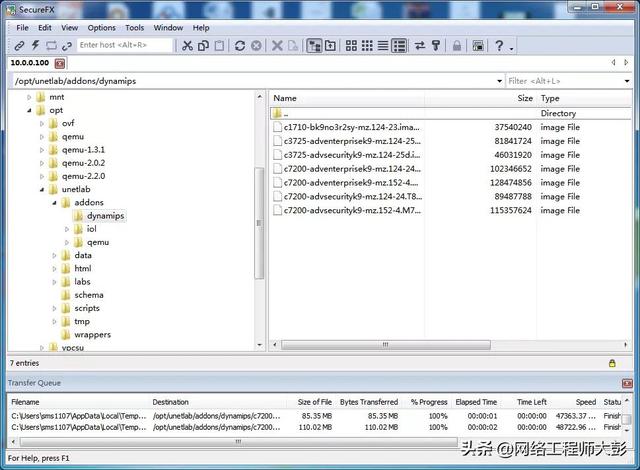Expand the mnt folder node
The height and width of the screenshot is (470, 640).
[29, 97]
